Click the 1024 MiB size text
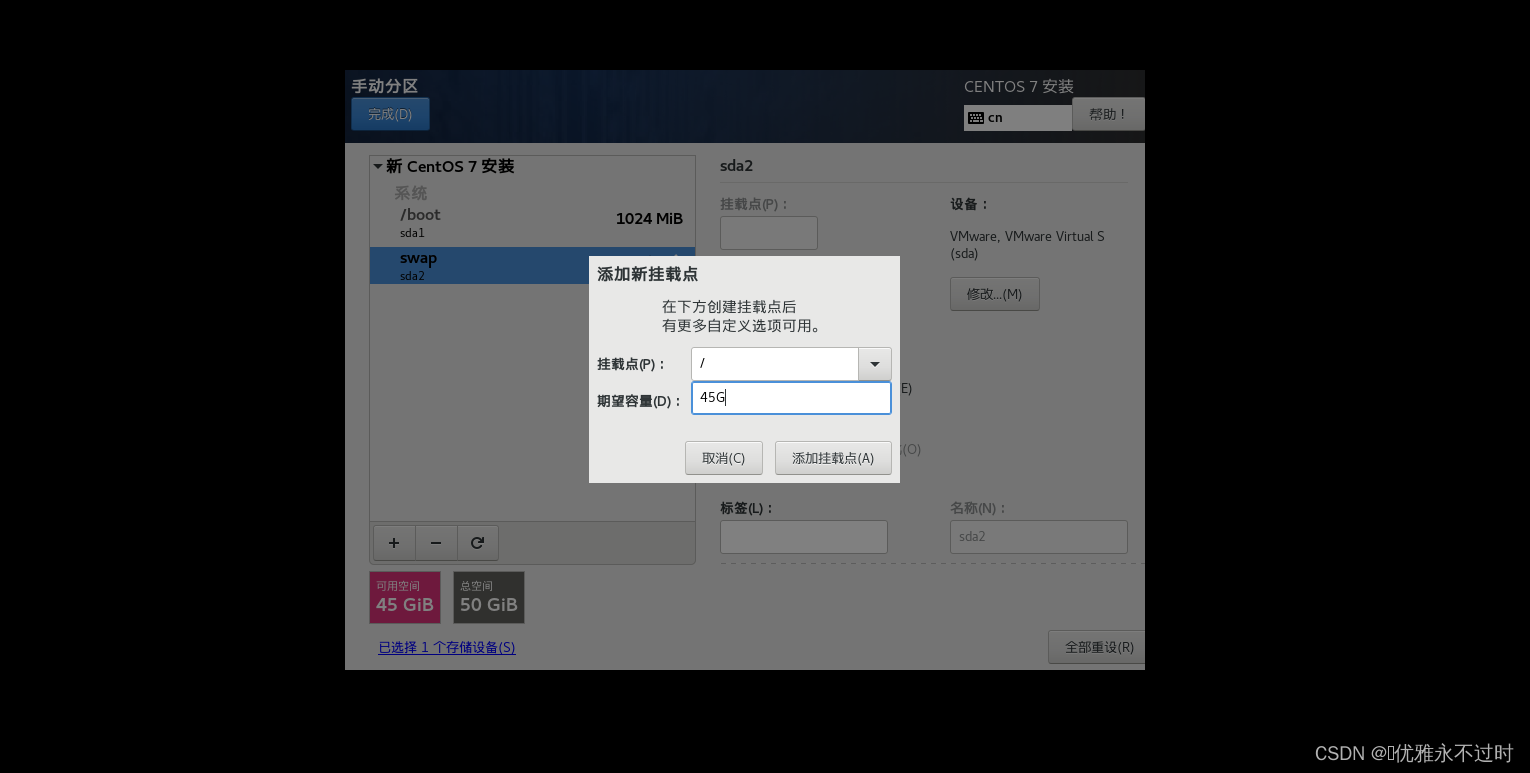The height and width of the screenshot is (773, 1530). click(x=649, y=219)
